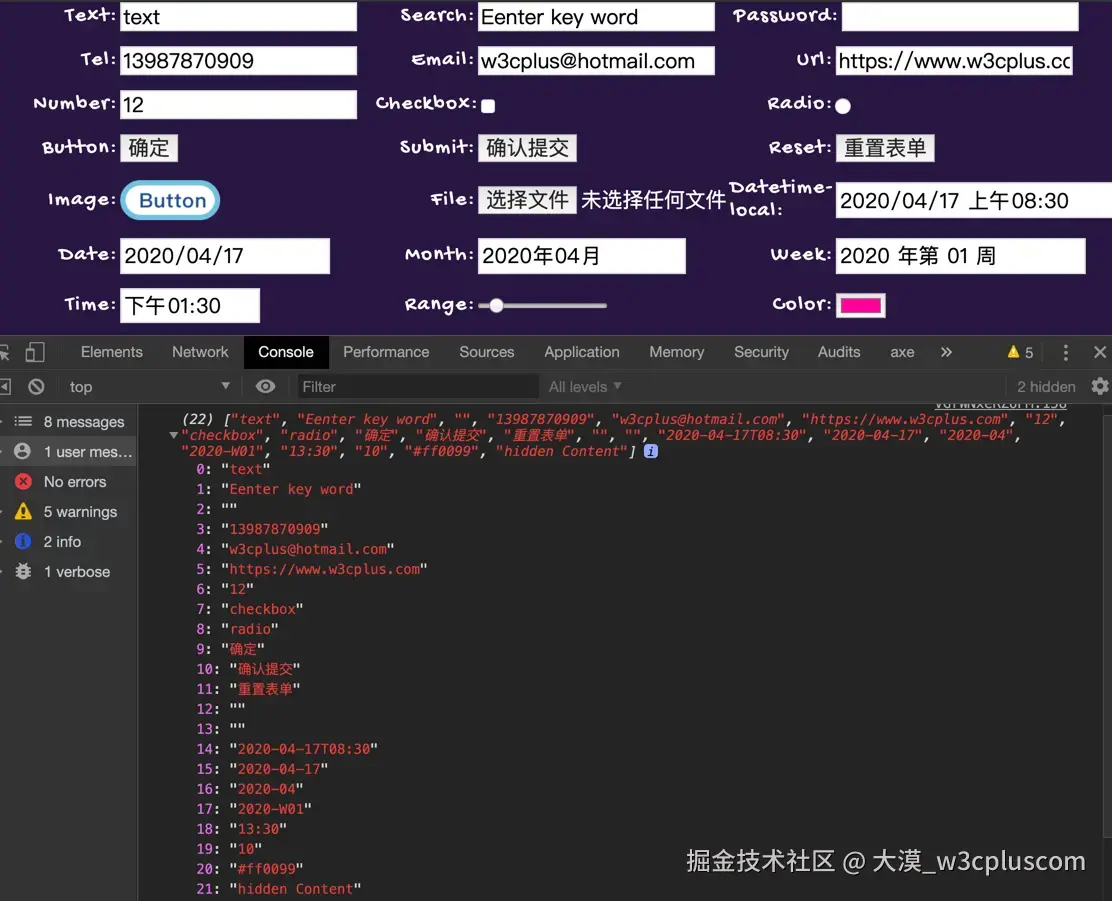Open the pink Color swatch picker
Viewport: 1112px width, 901px height.
[860, 305]
